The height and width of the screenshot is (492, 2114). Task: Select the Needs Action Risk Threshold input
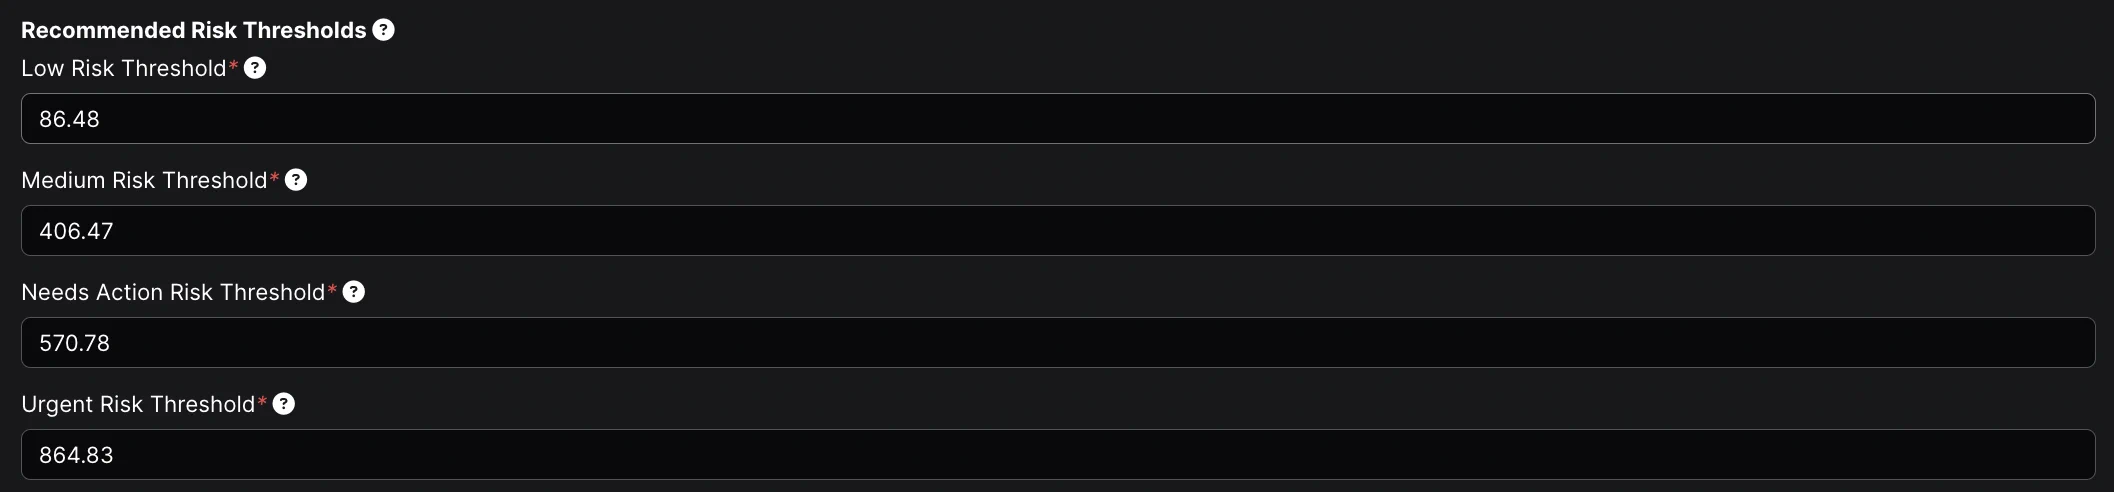coord(1057,343)
